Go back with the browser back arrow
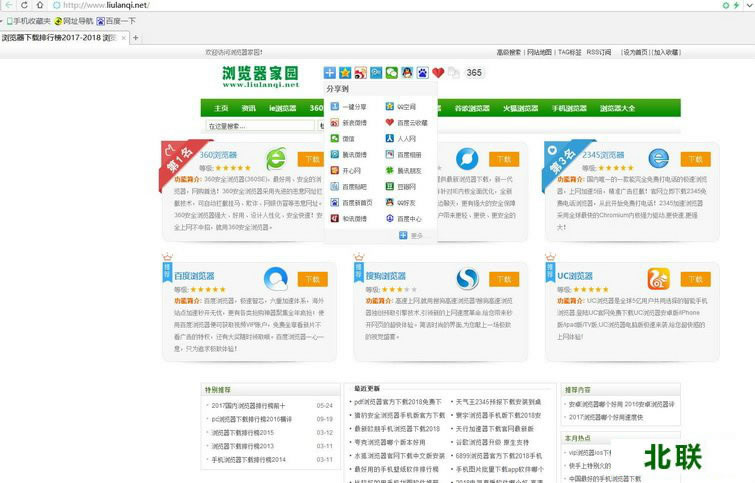The height and width of the screenshot is (483, 755). click(x=9, y=5)
